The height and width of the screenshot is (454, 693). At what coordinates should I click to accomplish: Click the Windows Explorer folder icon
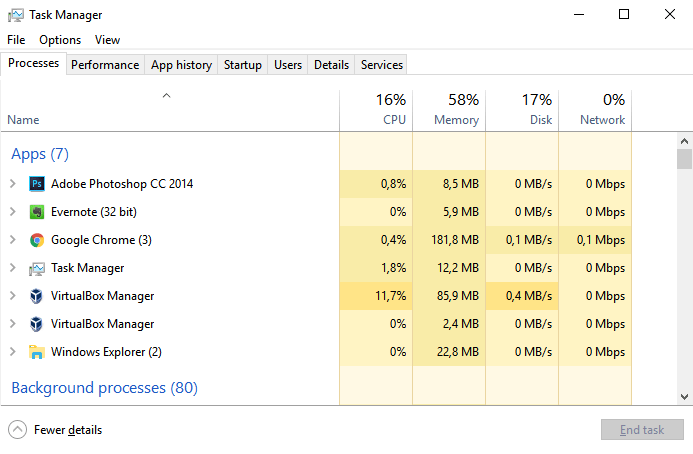[x=37, y=352]
